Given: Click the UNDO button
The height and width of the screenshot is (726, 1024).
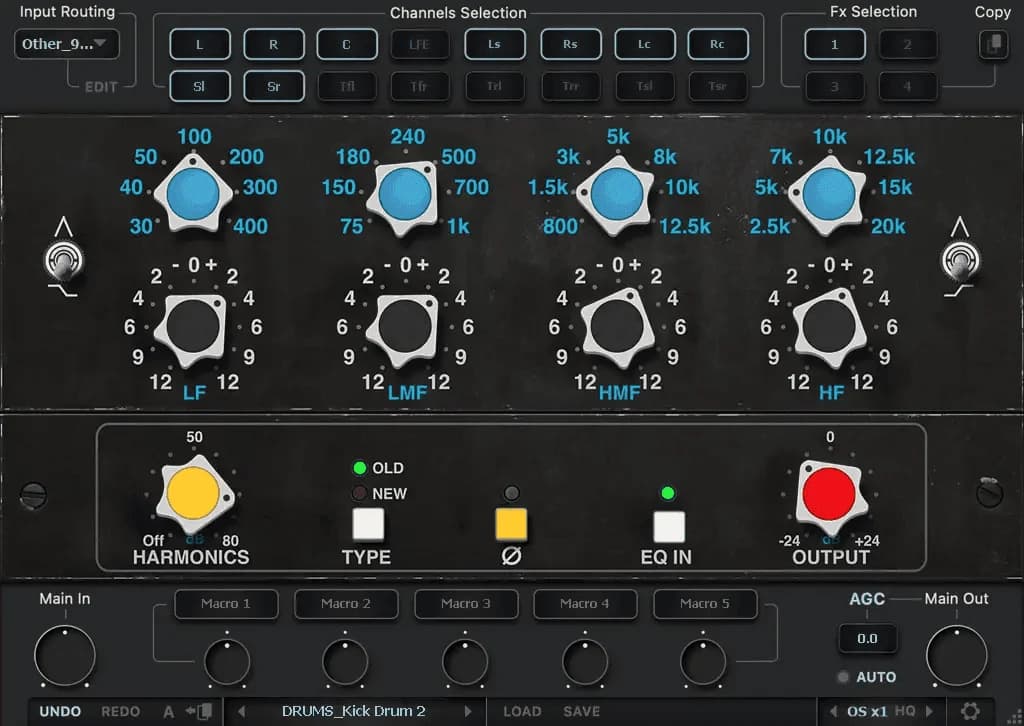Looking at the screenshot, I should point(60,712).
